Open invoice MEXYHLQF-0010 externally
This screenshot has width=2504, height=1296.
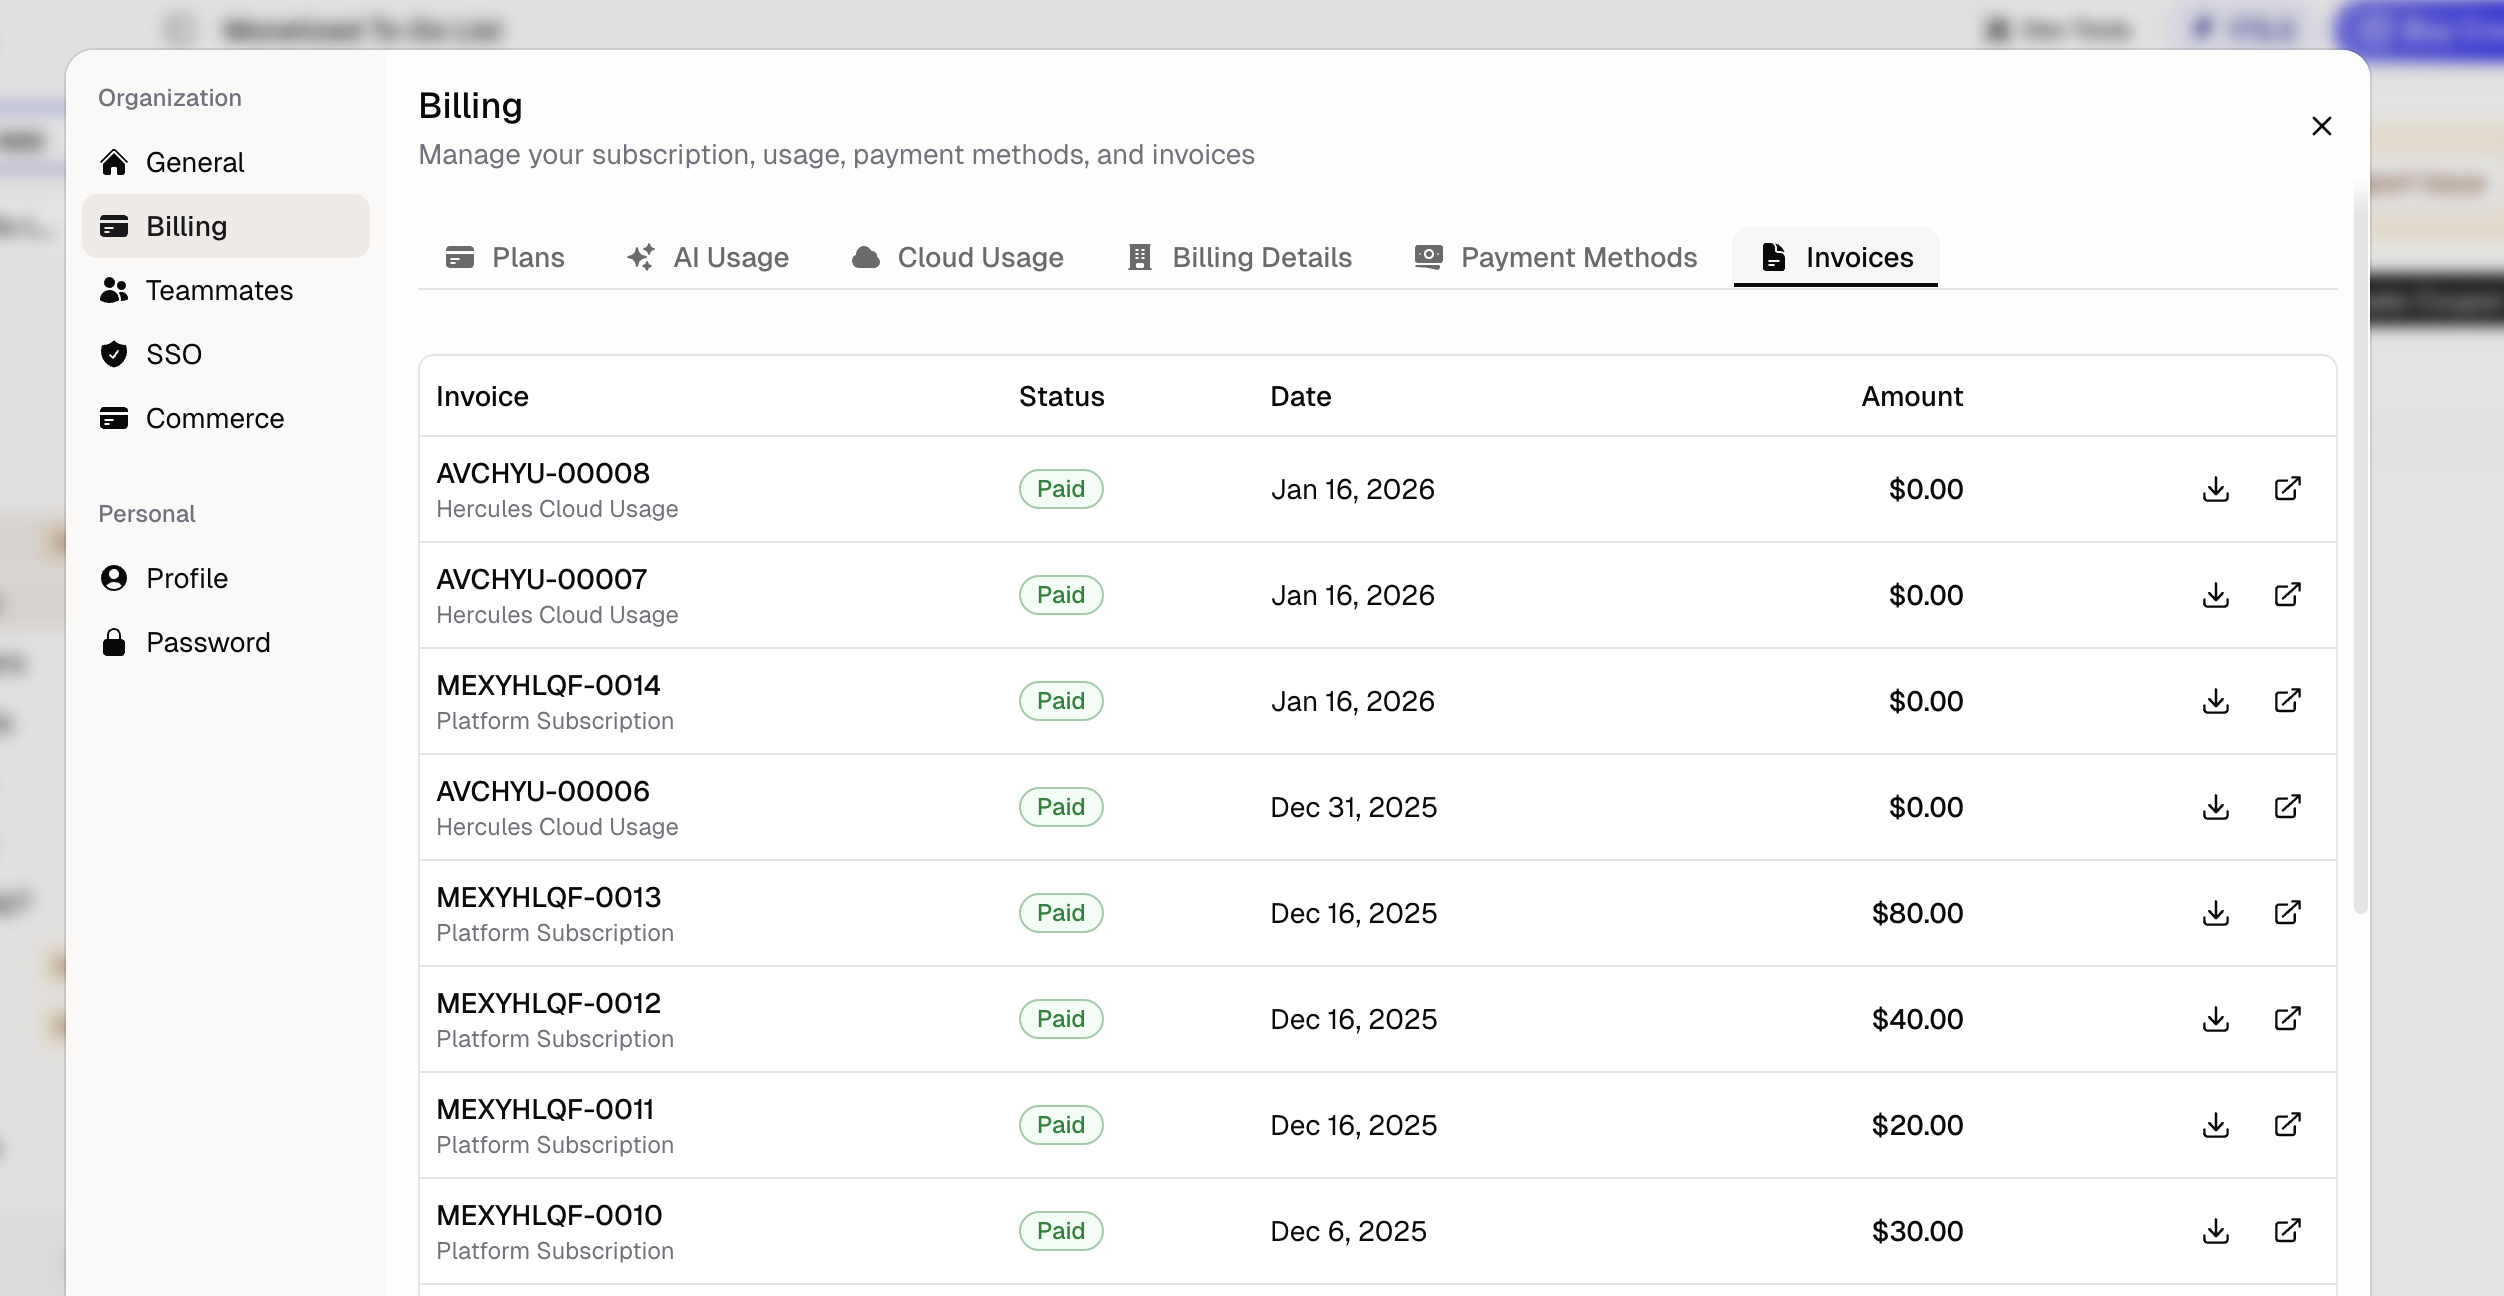[2288, 1231]
